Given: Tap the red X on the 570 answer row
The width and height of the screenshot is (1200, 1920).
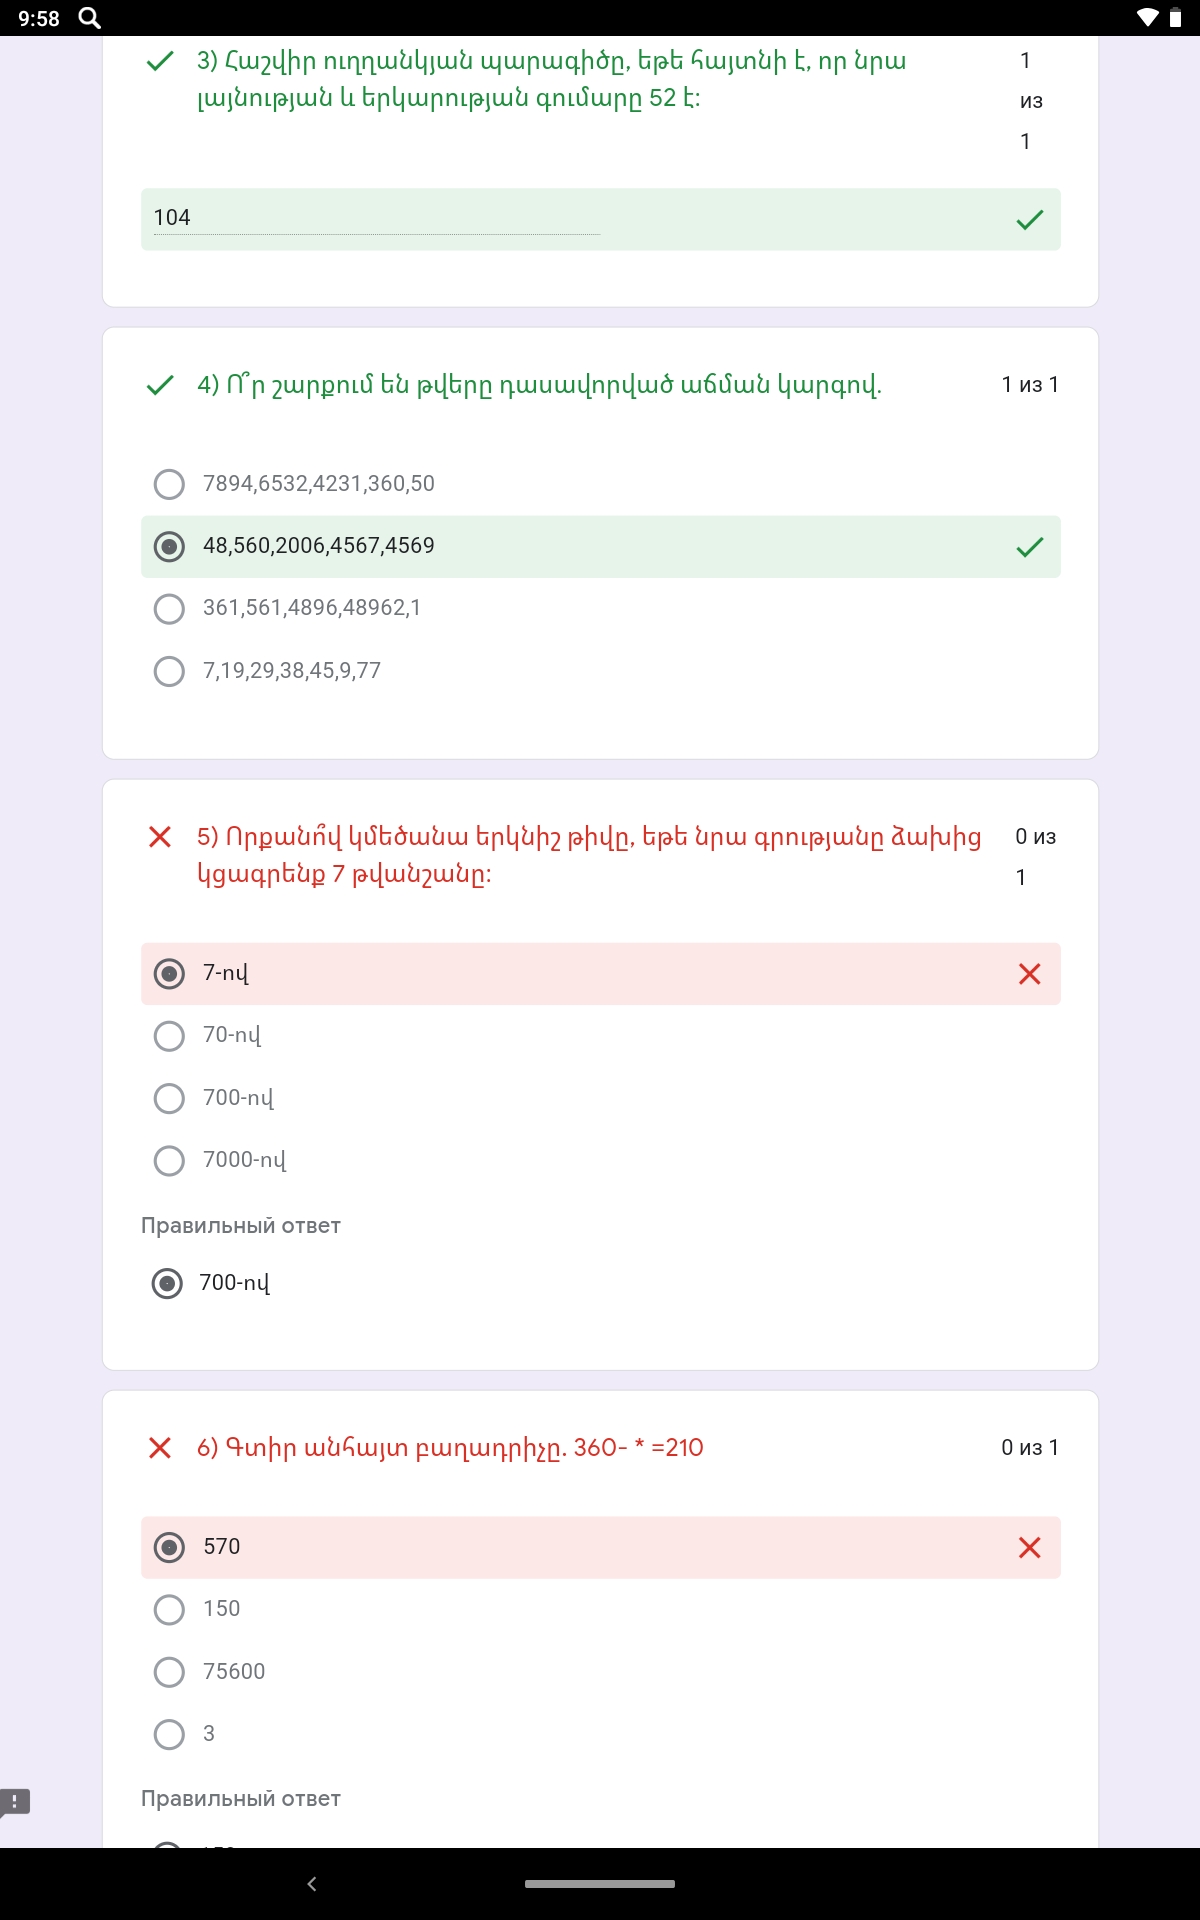Looking at the screenshot, I should (1029, 1548).
